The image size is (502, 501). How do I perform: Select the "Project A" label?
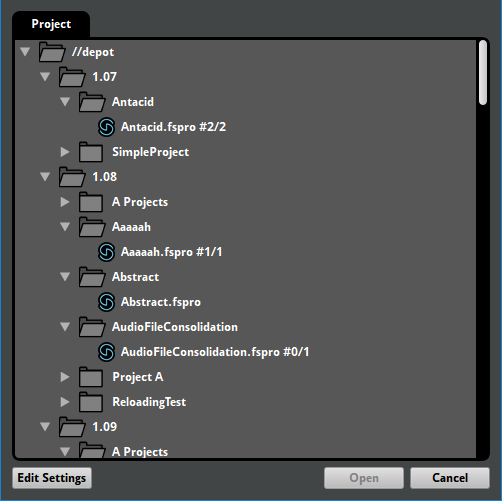pos(138,377)
